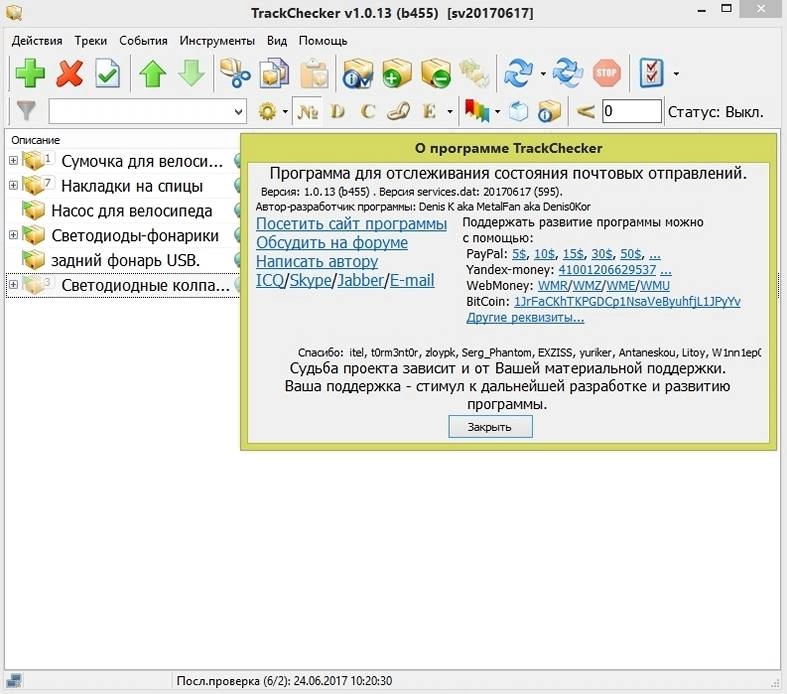Delete track using the red X icon
Viewport: 787px width, 694px height.
pyautogui.click(x=69, y=74)
